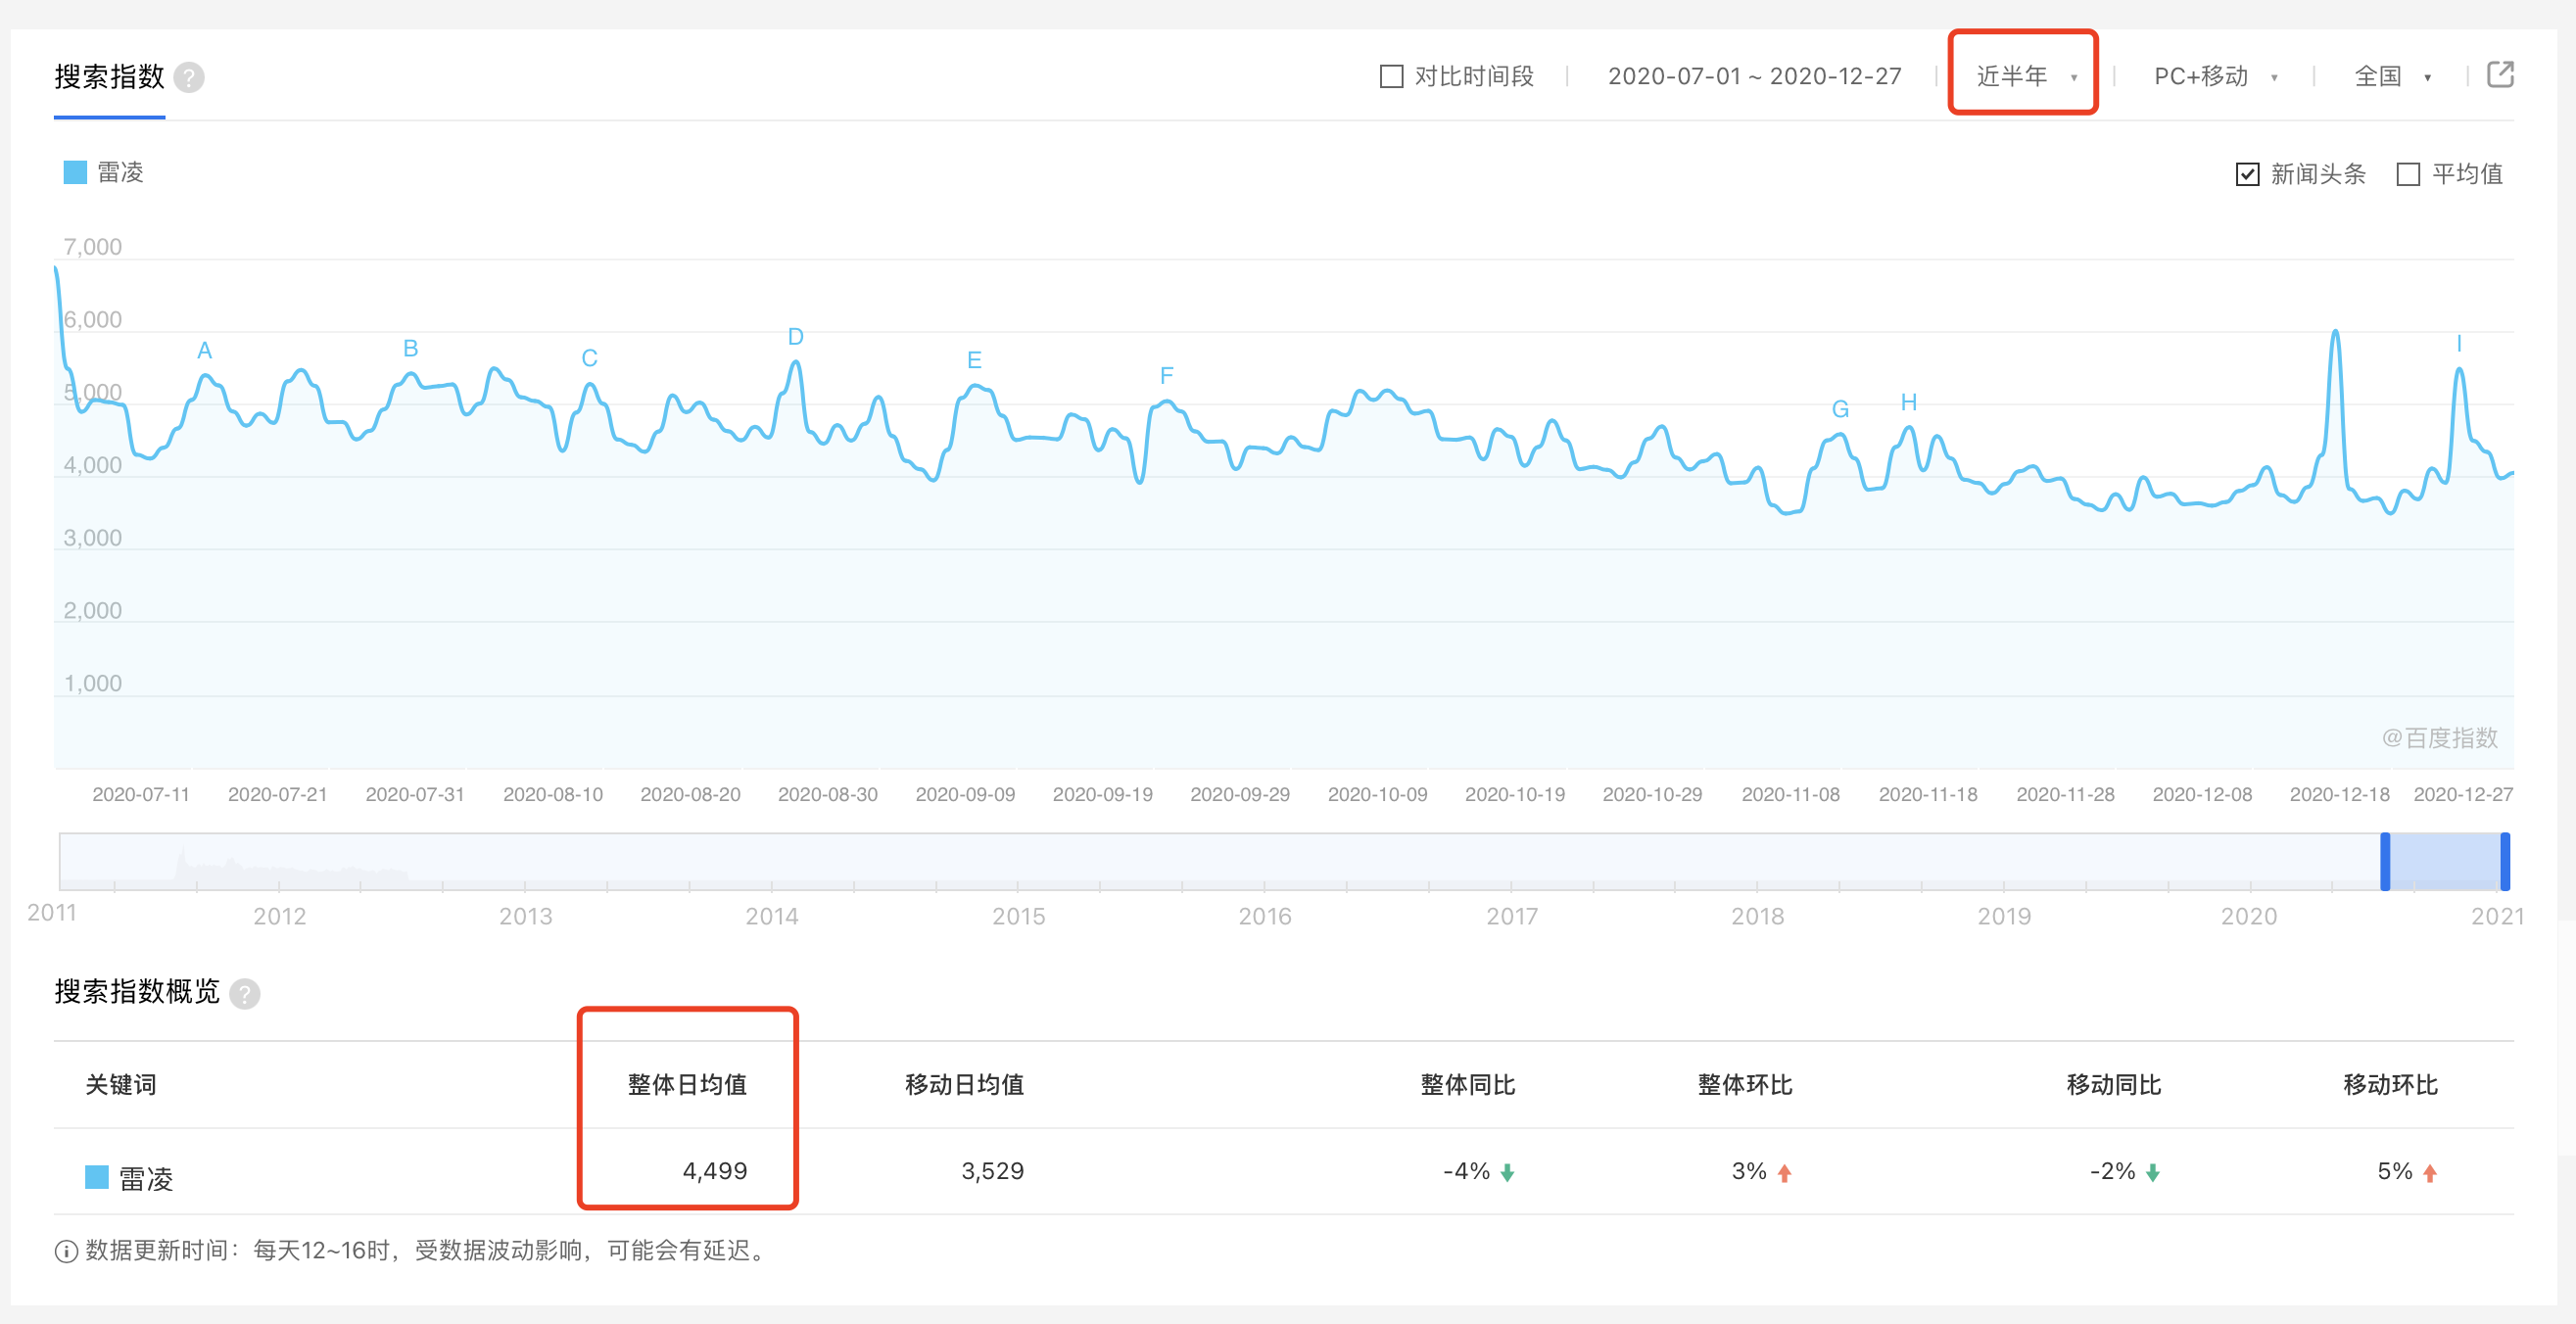The height and width of the screenshot is (1324, 2576).
Task: Click the 2020-07-01 ~ 2020-12-27 date range
Action: coord(1754,76)
